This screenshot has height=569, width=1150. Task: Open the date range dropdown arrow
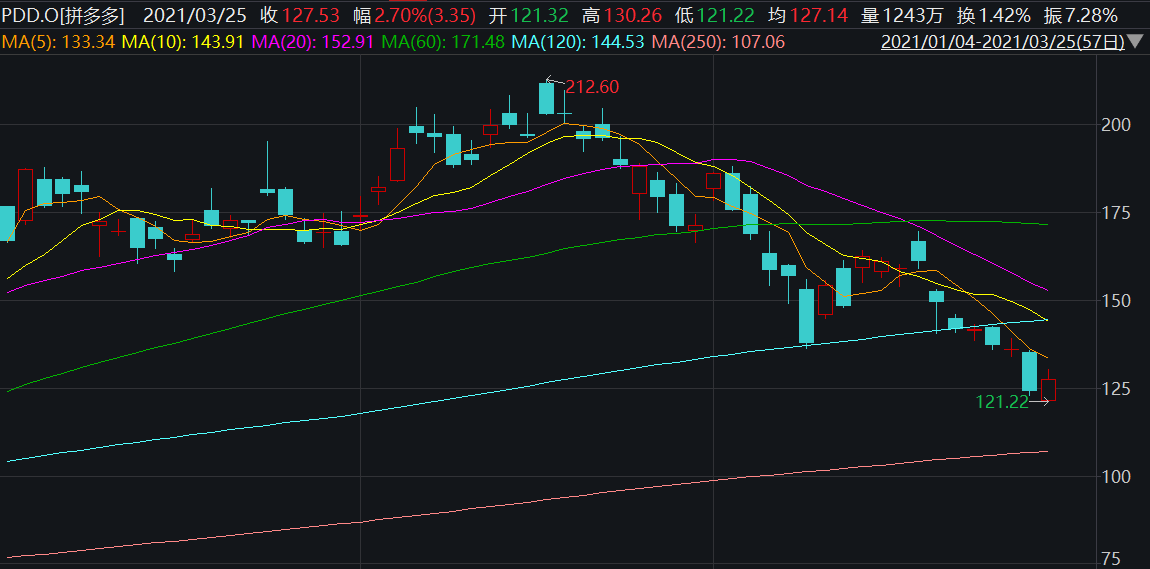pos(1133,42)
